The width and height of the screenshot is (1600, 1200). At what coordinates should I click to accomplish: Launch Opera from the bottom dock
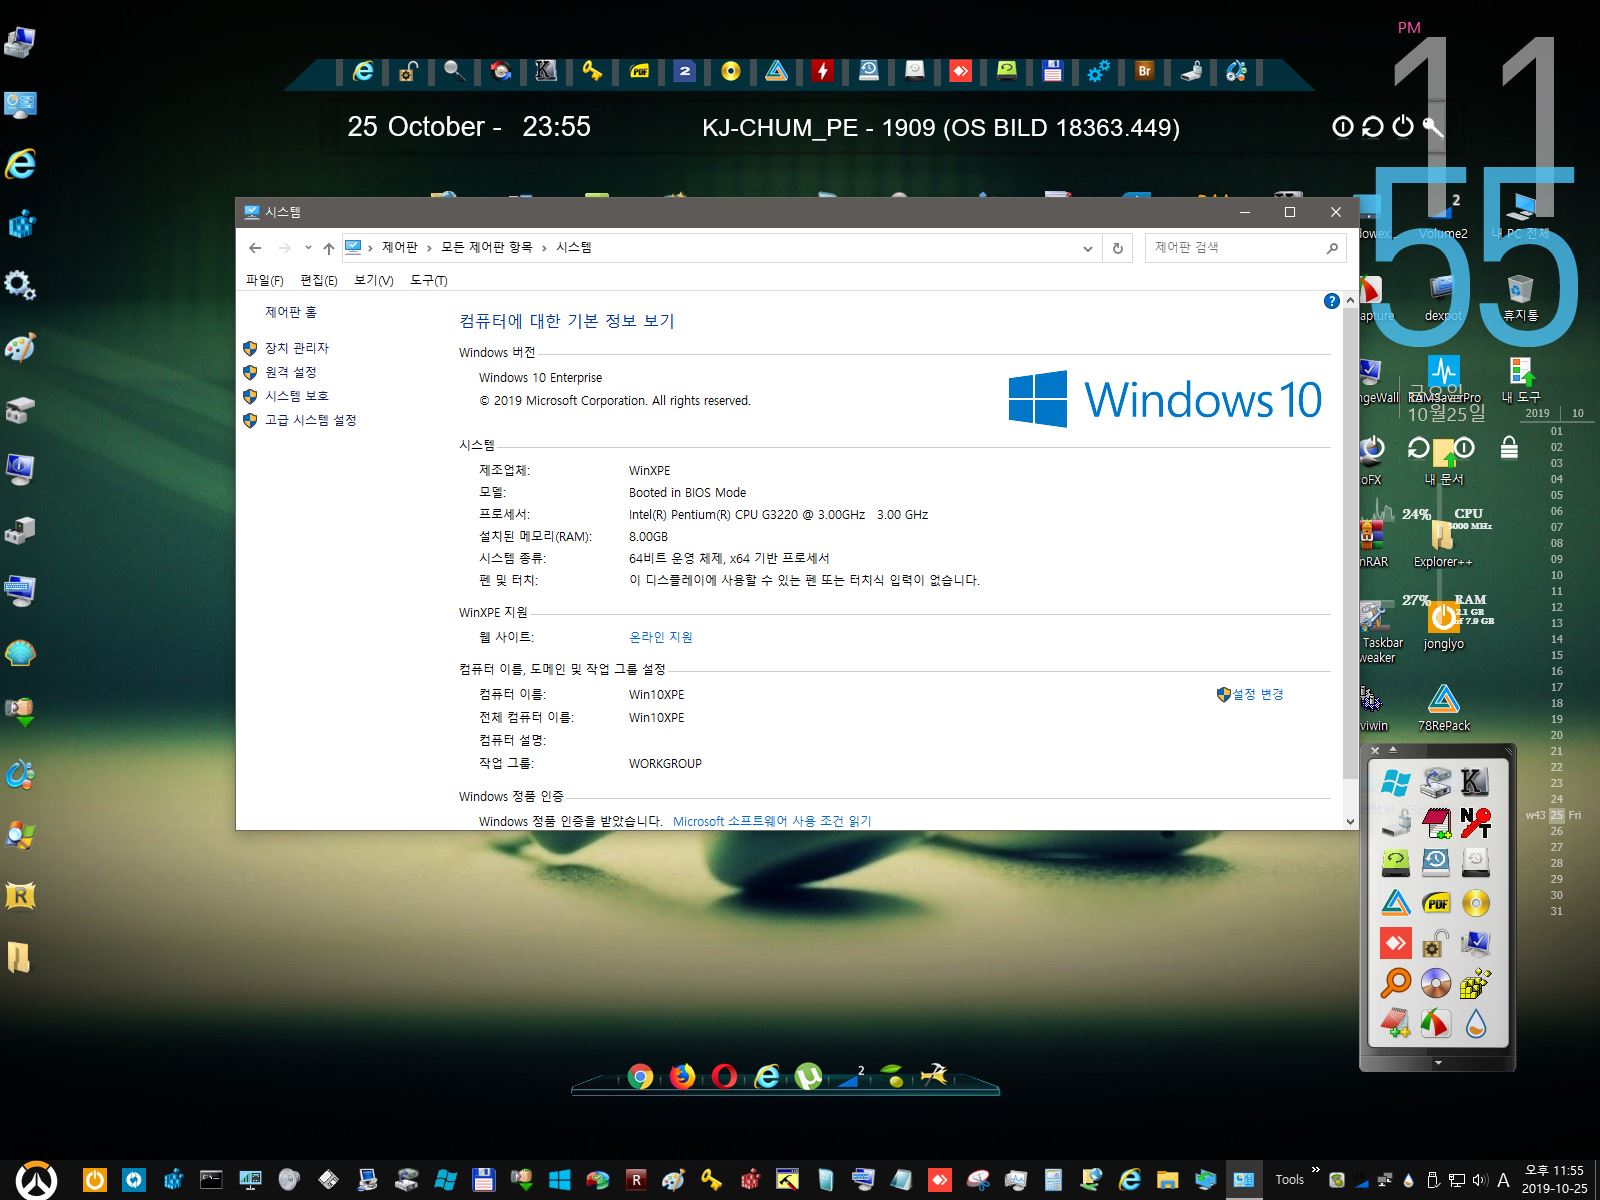[724, 1076]
